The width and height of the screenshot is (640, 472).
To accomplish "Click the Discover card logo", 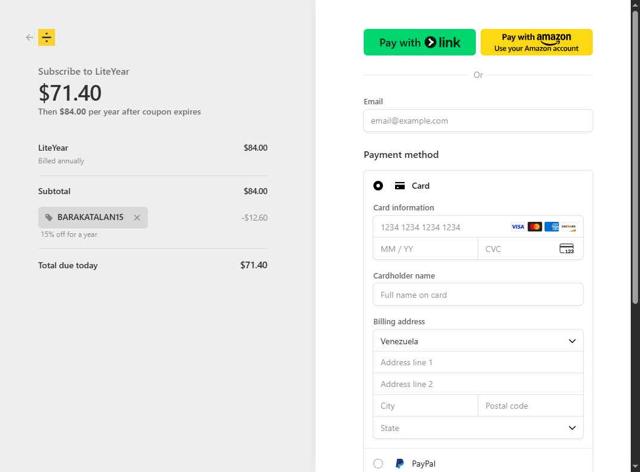I will [568, 227].
